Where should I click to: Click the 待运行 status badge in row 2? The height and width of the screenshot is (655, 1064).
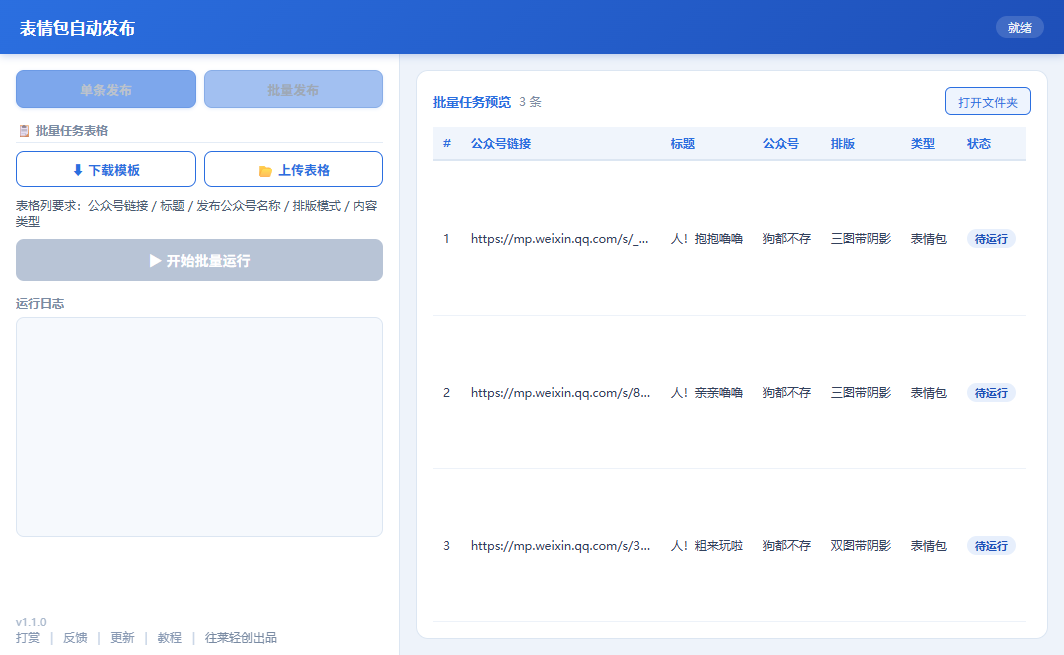[991, 393]
